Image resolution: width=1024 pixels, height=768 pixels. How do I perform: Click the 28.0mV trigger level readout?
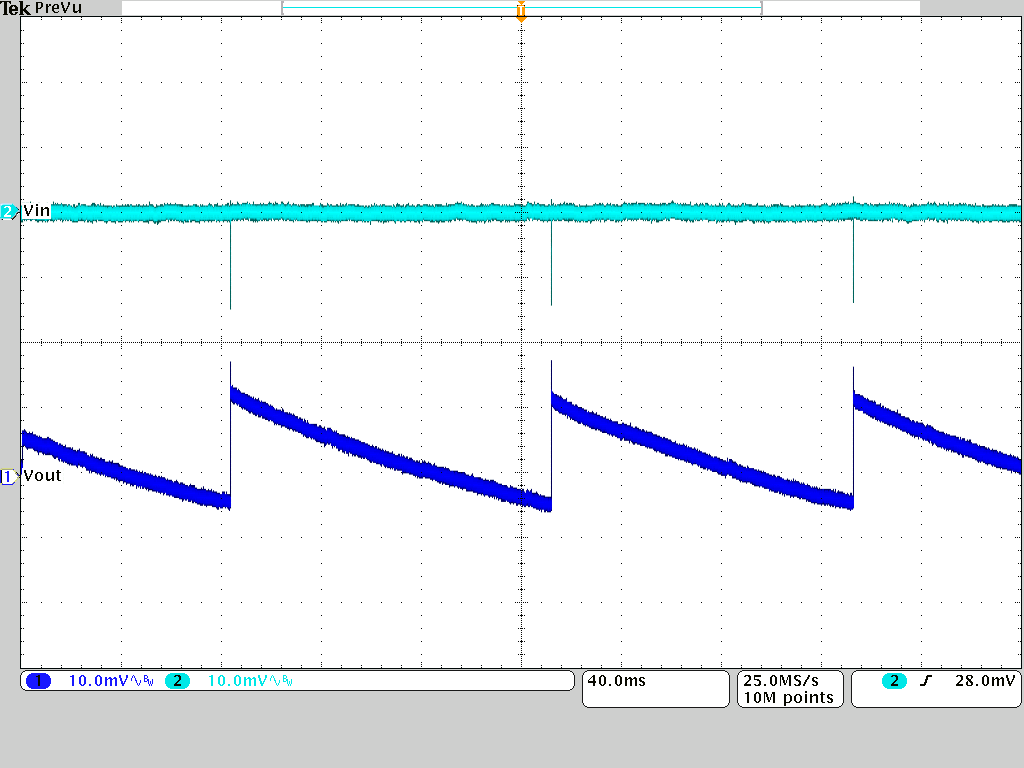pyautogui.click(x=985, y=680)
